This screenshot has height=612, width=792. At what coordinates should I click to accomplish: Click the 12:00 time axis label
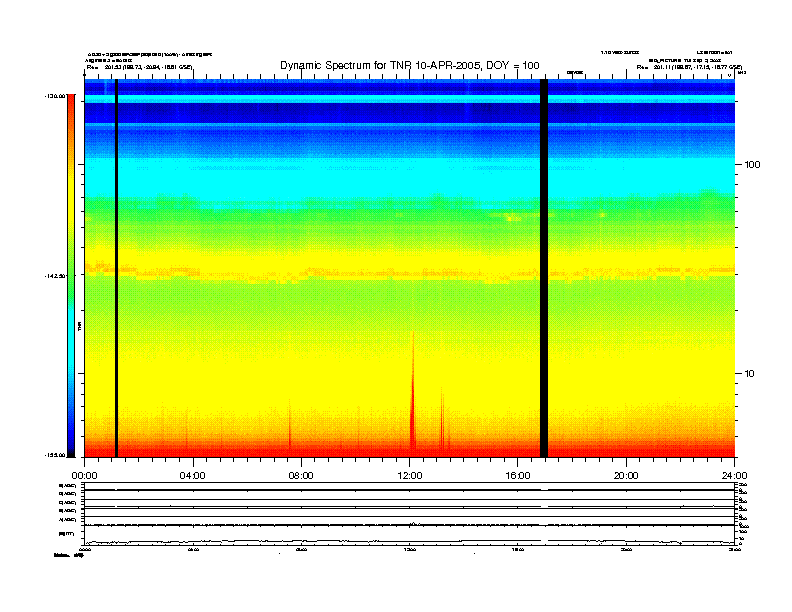coord(410,476)
